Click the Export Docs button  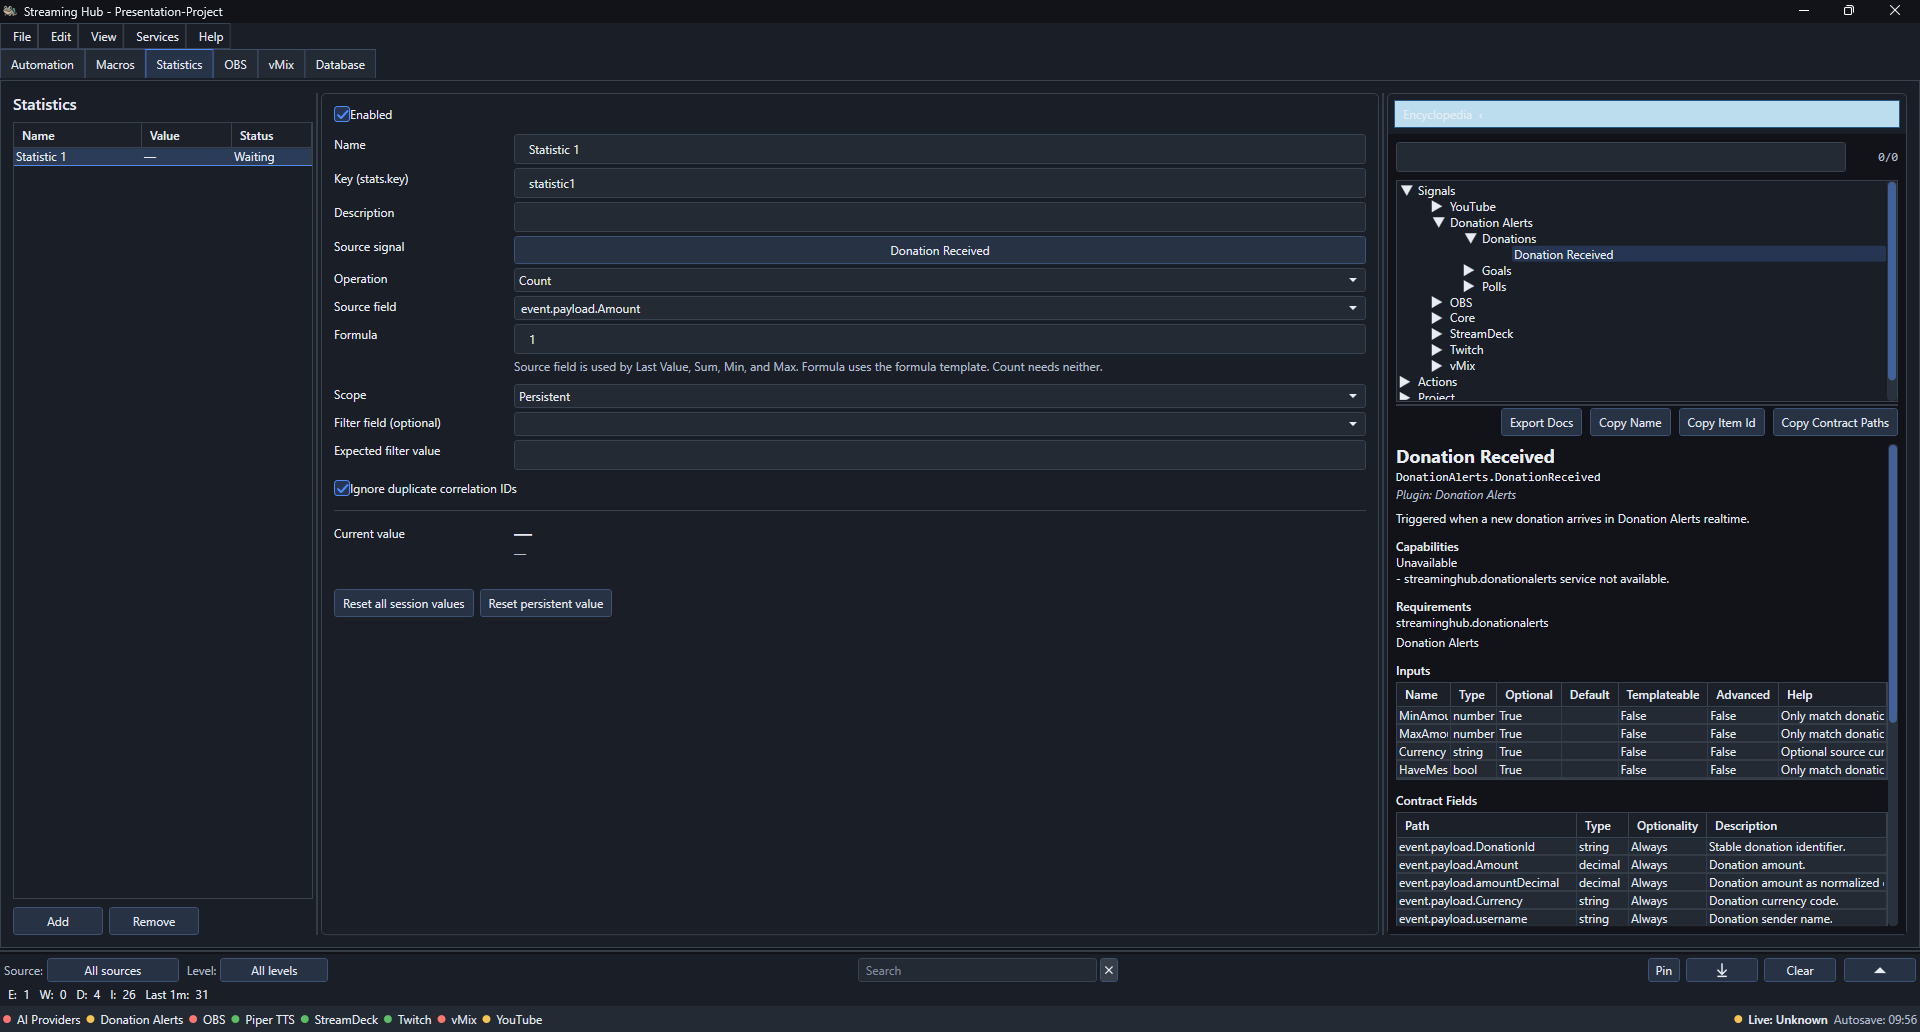coord(1541,422)
